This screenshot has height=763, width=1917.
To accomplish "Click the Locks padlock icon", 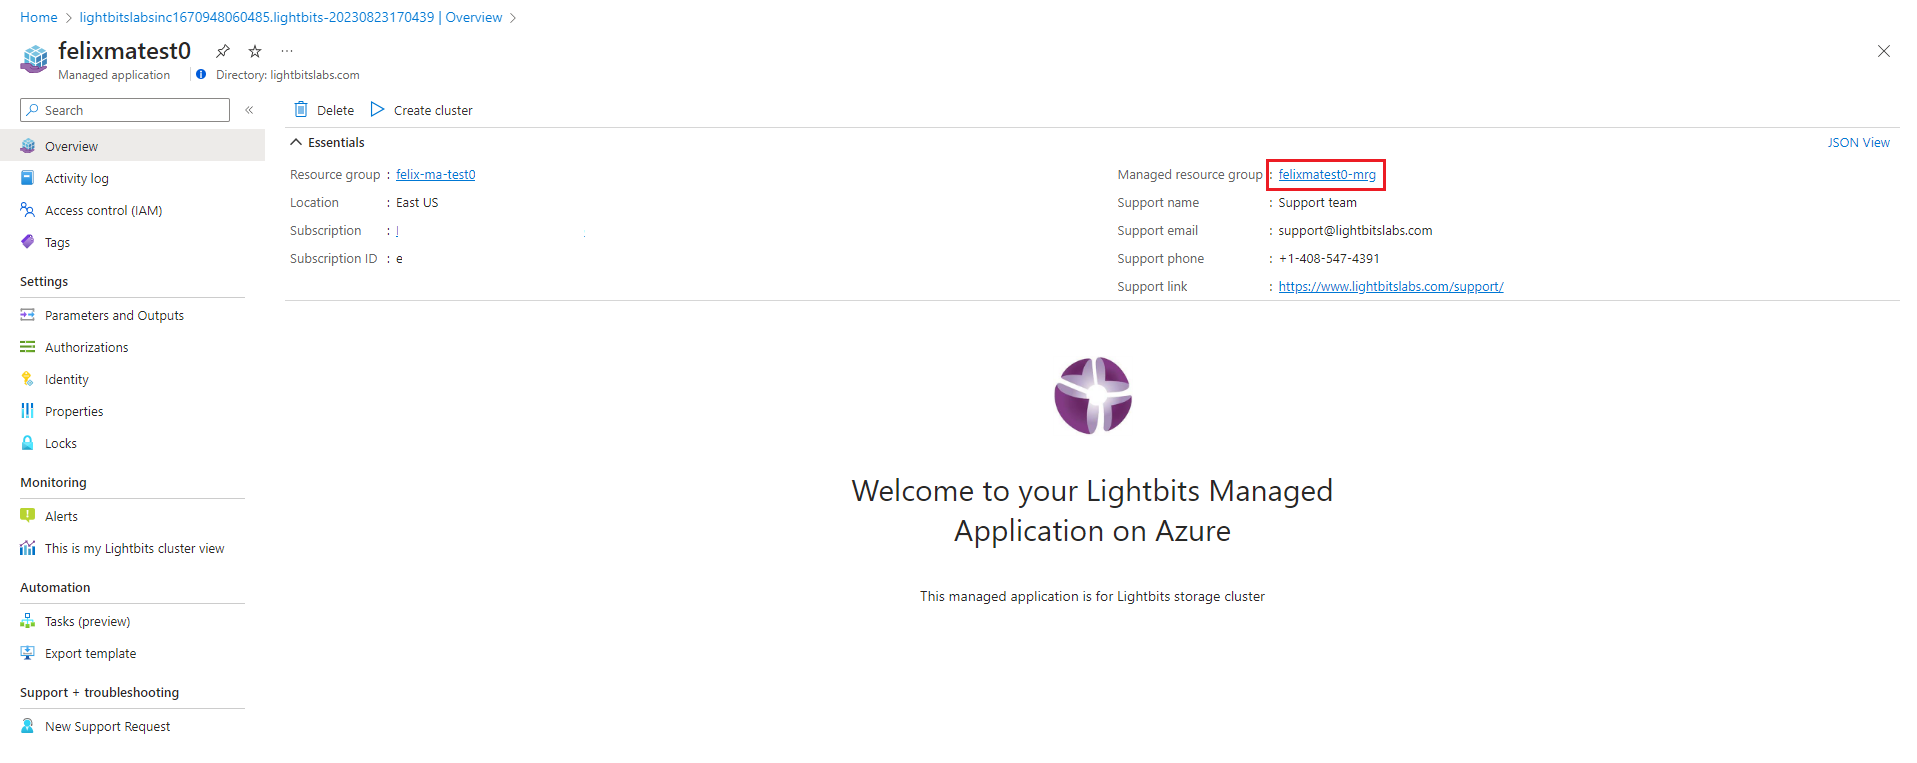I will [x=28, y=443].
